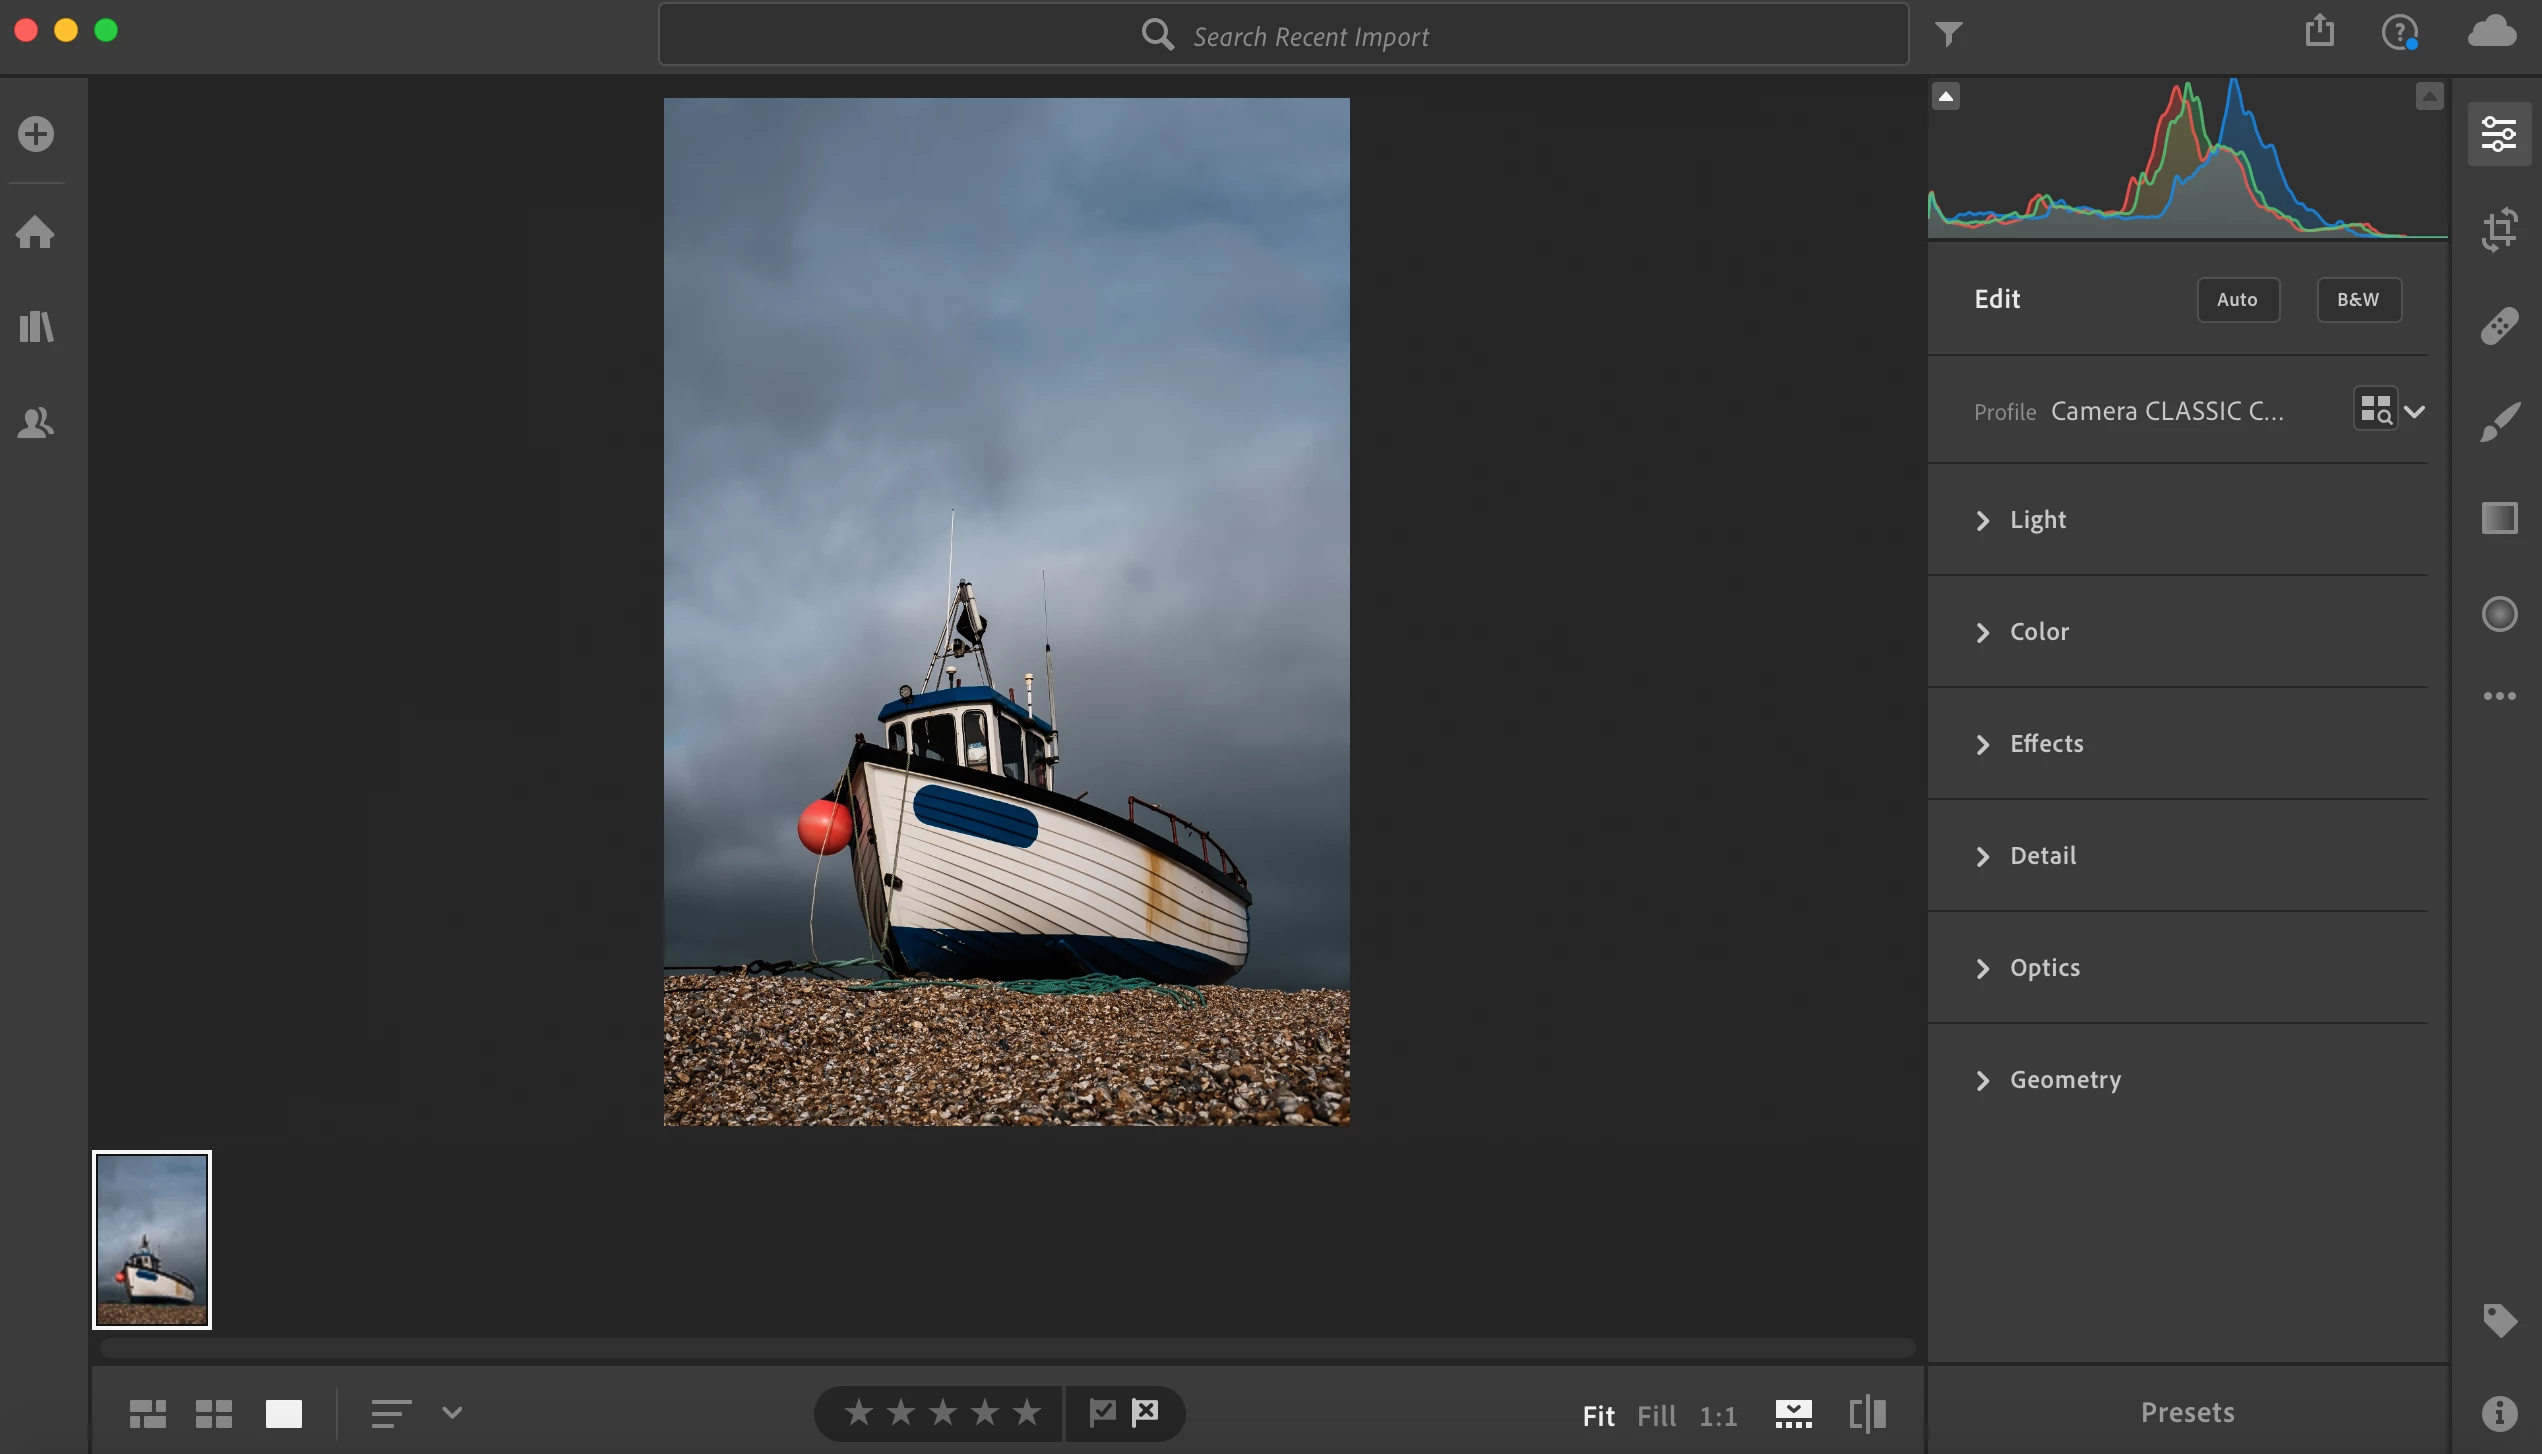Choose the Linear Gradient tool
The width and height of the screenshot is (2542, 1454).
pyautogui.click(x=2499, y=518)
